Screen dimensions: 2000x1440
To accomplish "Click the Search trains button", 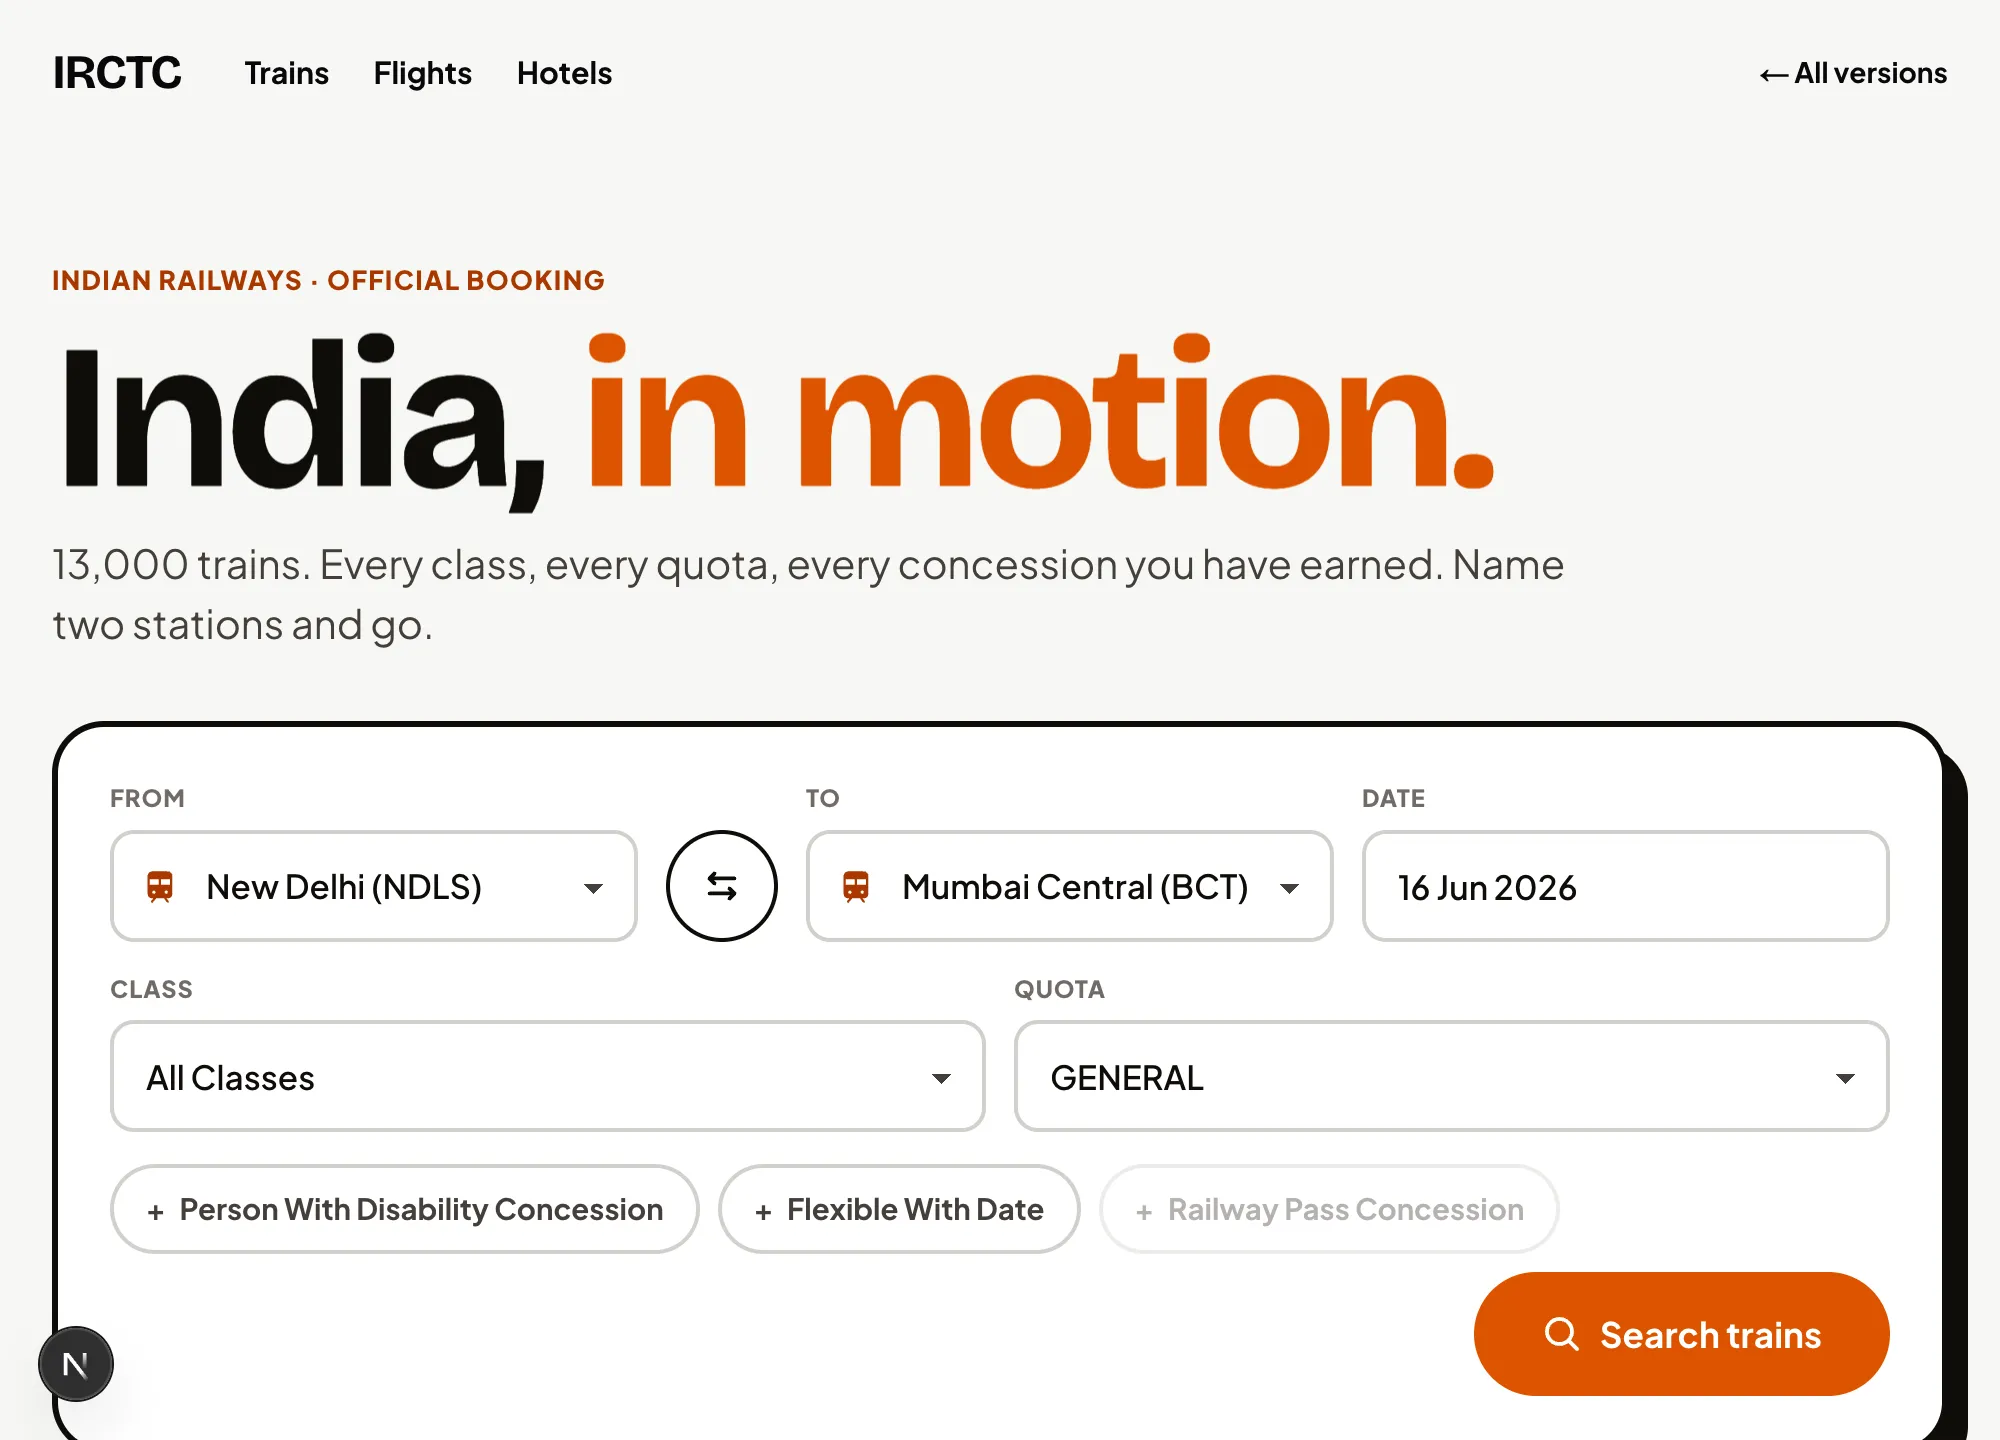I will [x=1681, y=1334].
